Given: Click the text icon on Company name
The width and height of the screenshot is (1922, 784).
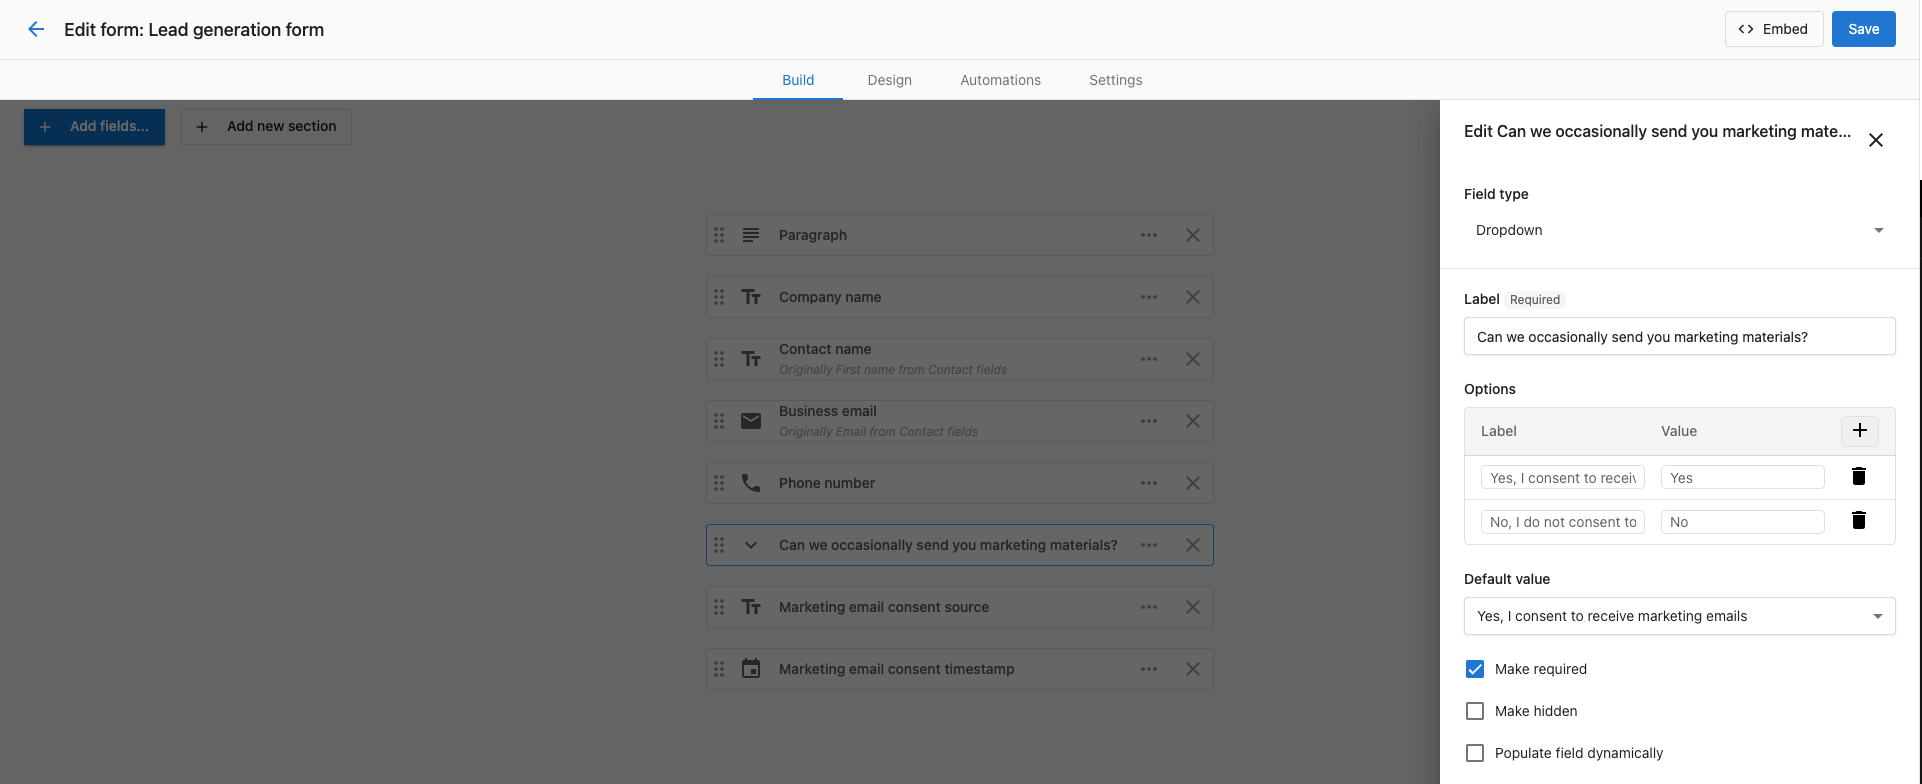Looking at the screenshot, I should (751, 297).
